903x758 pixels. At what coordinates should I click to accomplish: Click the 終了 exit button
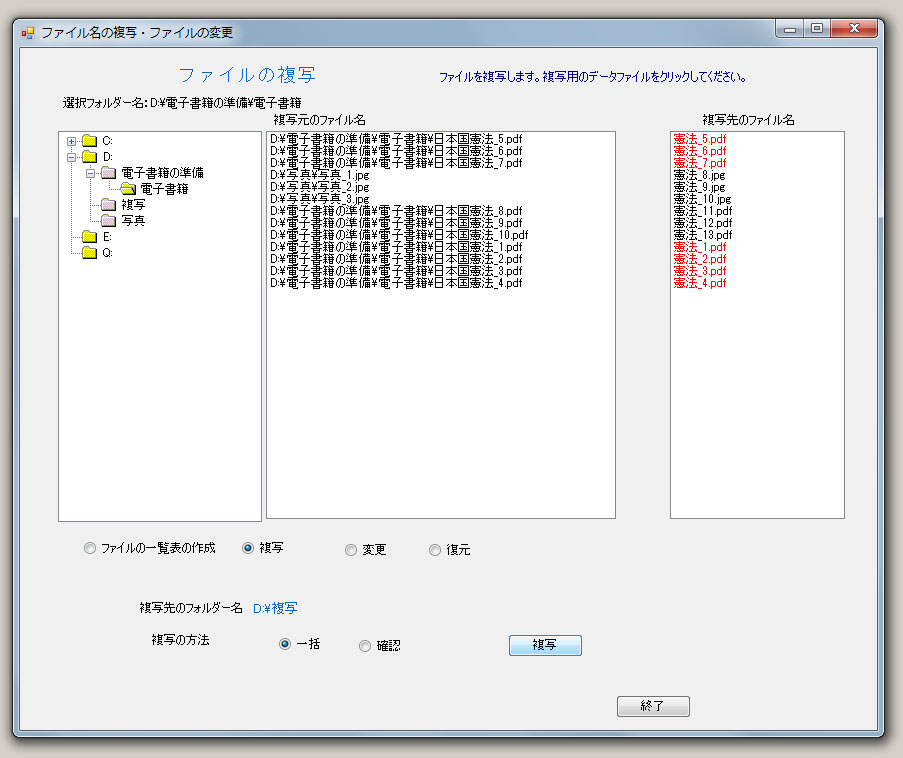653,706
